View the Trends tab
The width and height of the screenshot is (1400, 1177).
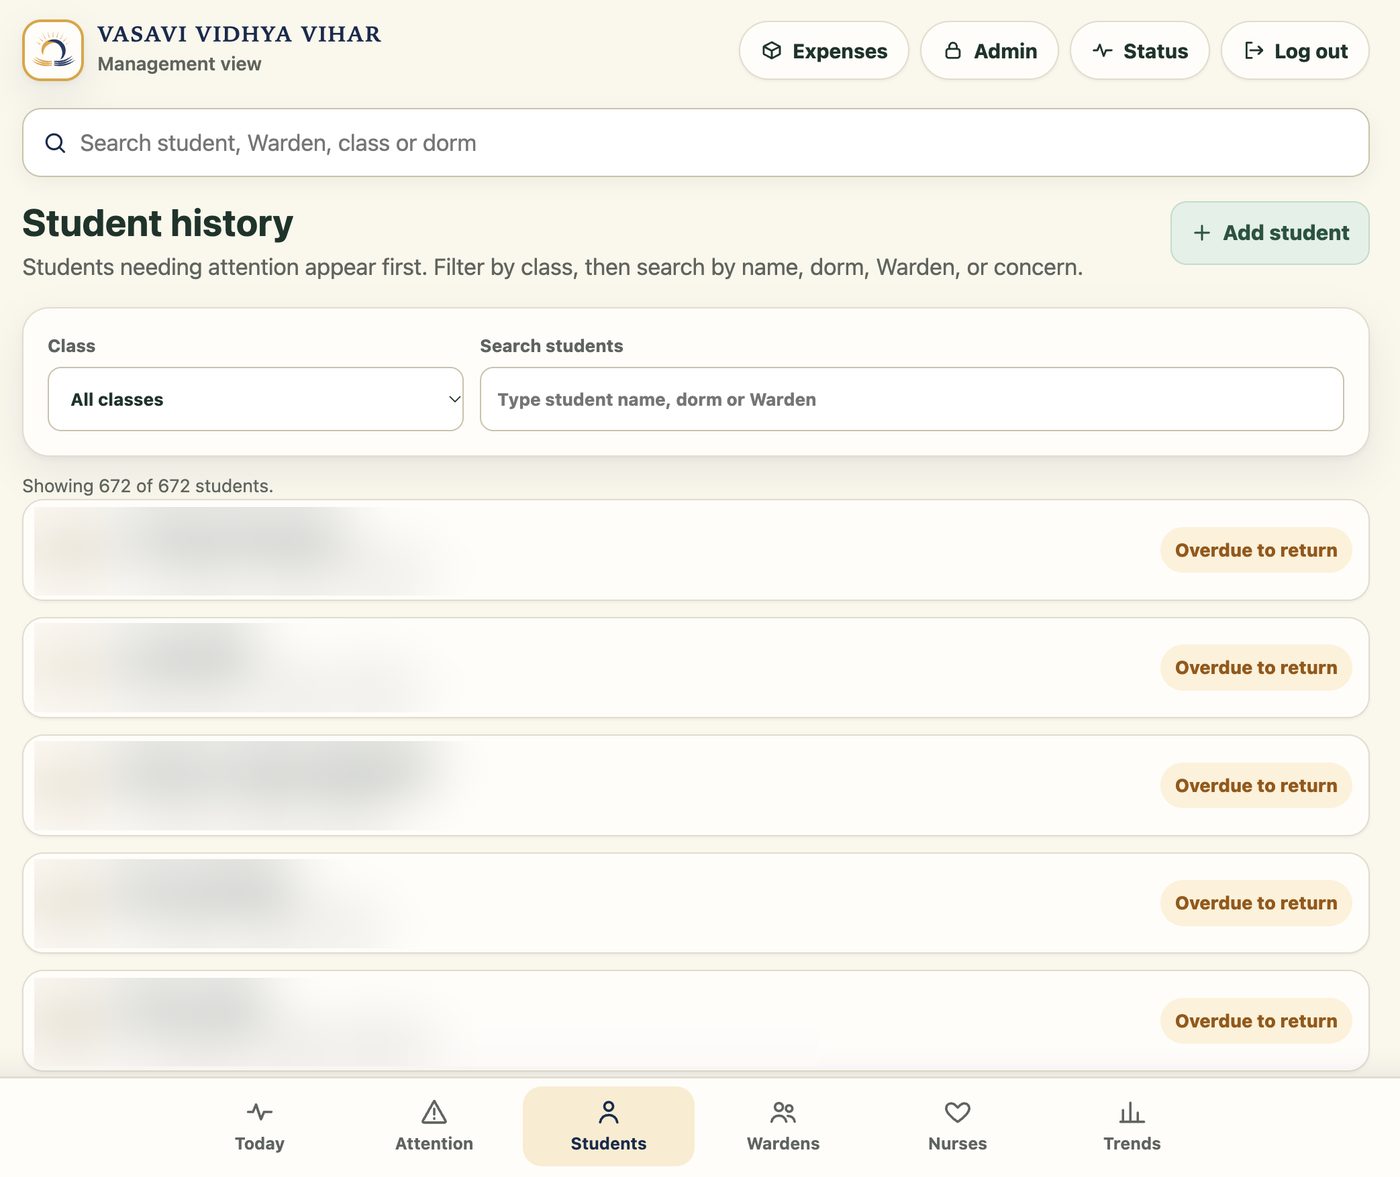(1132, 1126)
